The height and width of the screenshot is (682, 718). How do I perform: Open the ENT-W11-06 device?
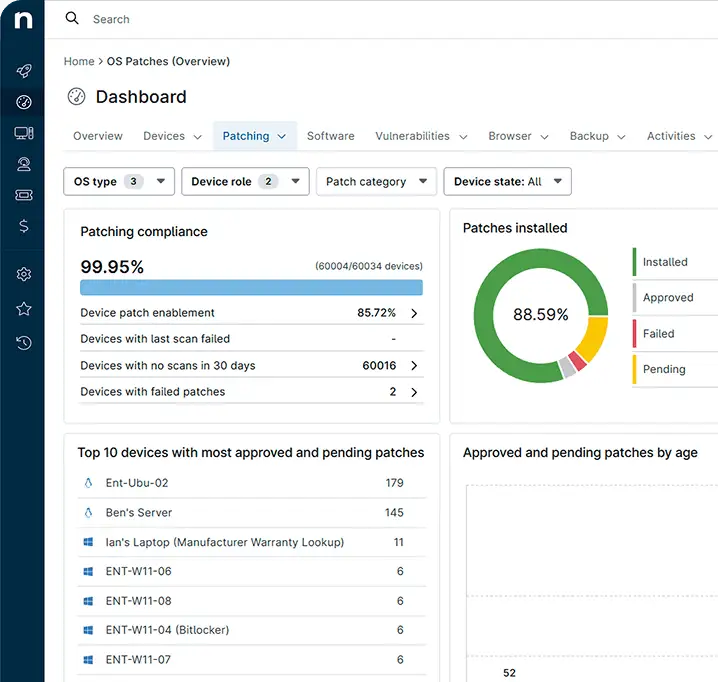(x=252, y=571)
